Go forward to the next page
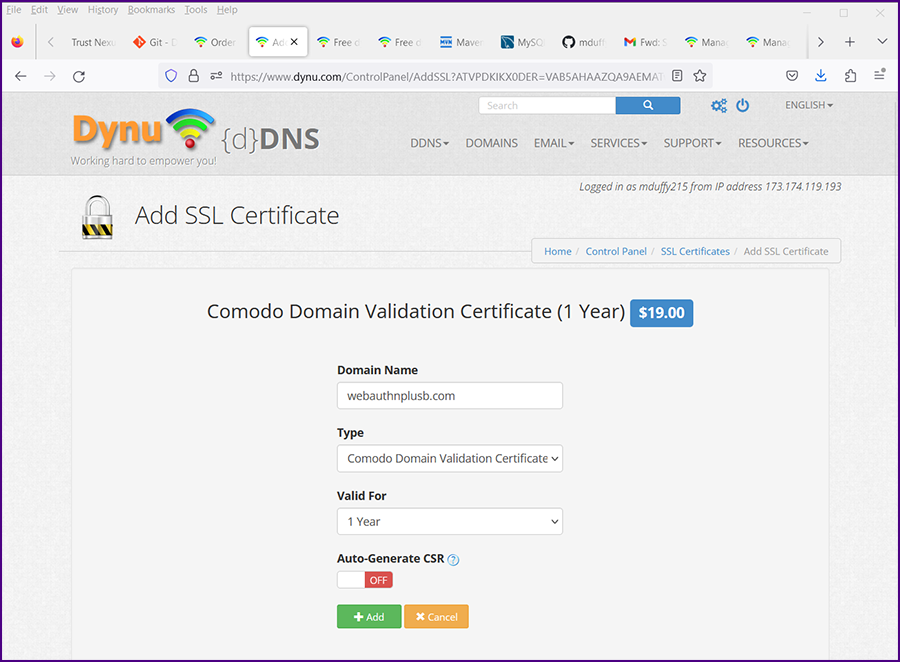Viewport: 900px width, 662px height. [50, 76]
